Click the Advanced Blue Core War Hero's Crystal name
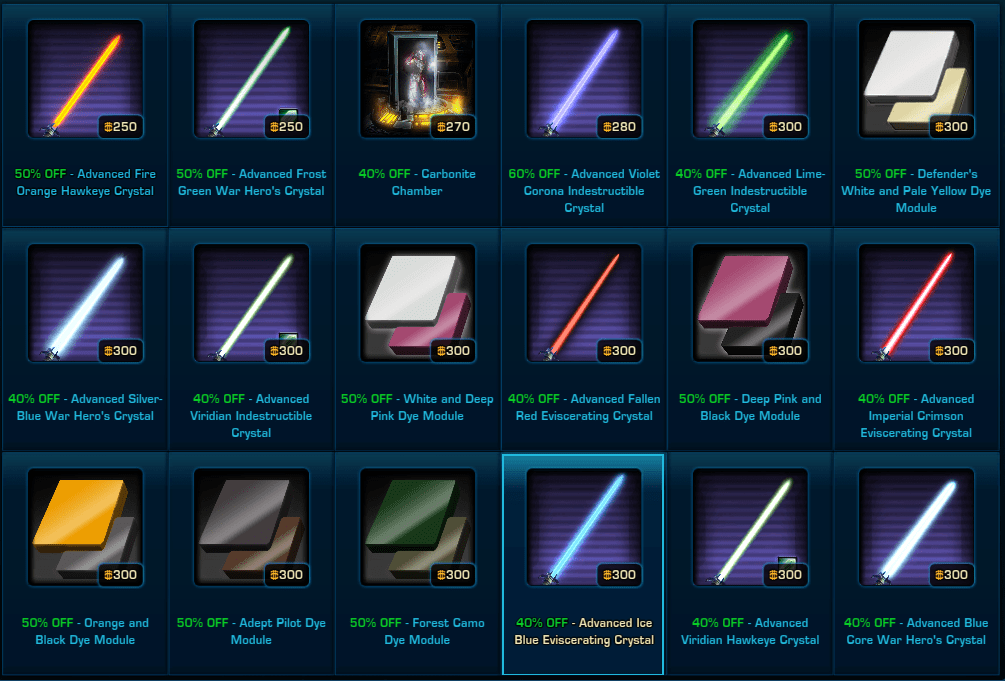This screenshot has height=681, width=1005. click(916, 631)
